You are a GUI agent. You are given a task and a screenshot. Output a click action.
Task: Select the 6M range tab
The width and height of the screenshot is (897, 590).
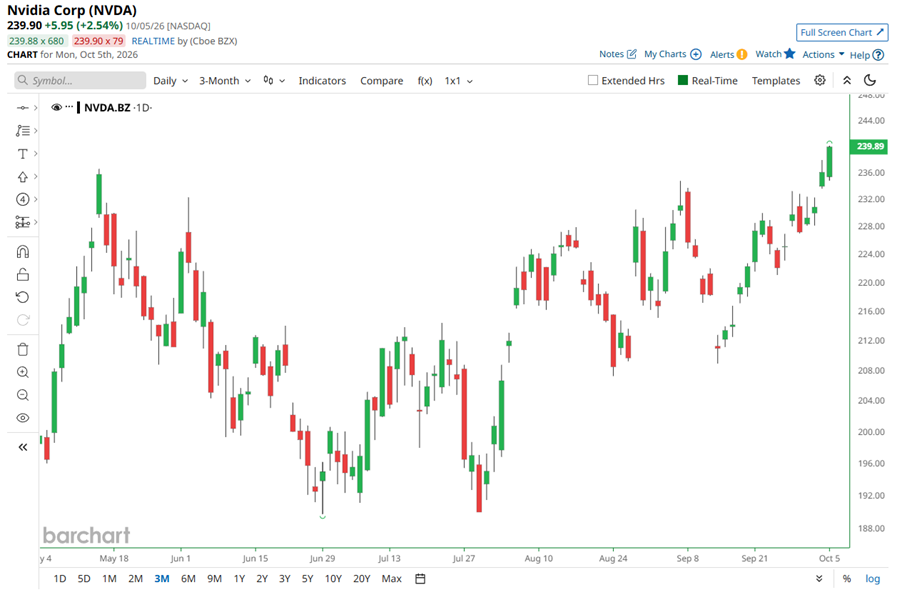tap(188, 579)
